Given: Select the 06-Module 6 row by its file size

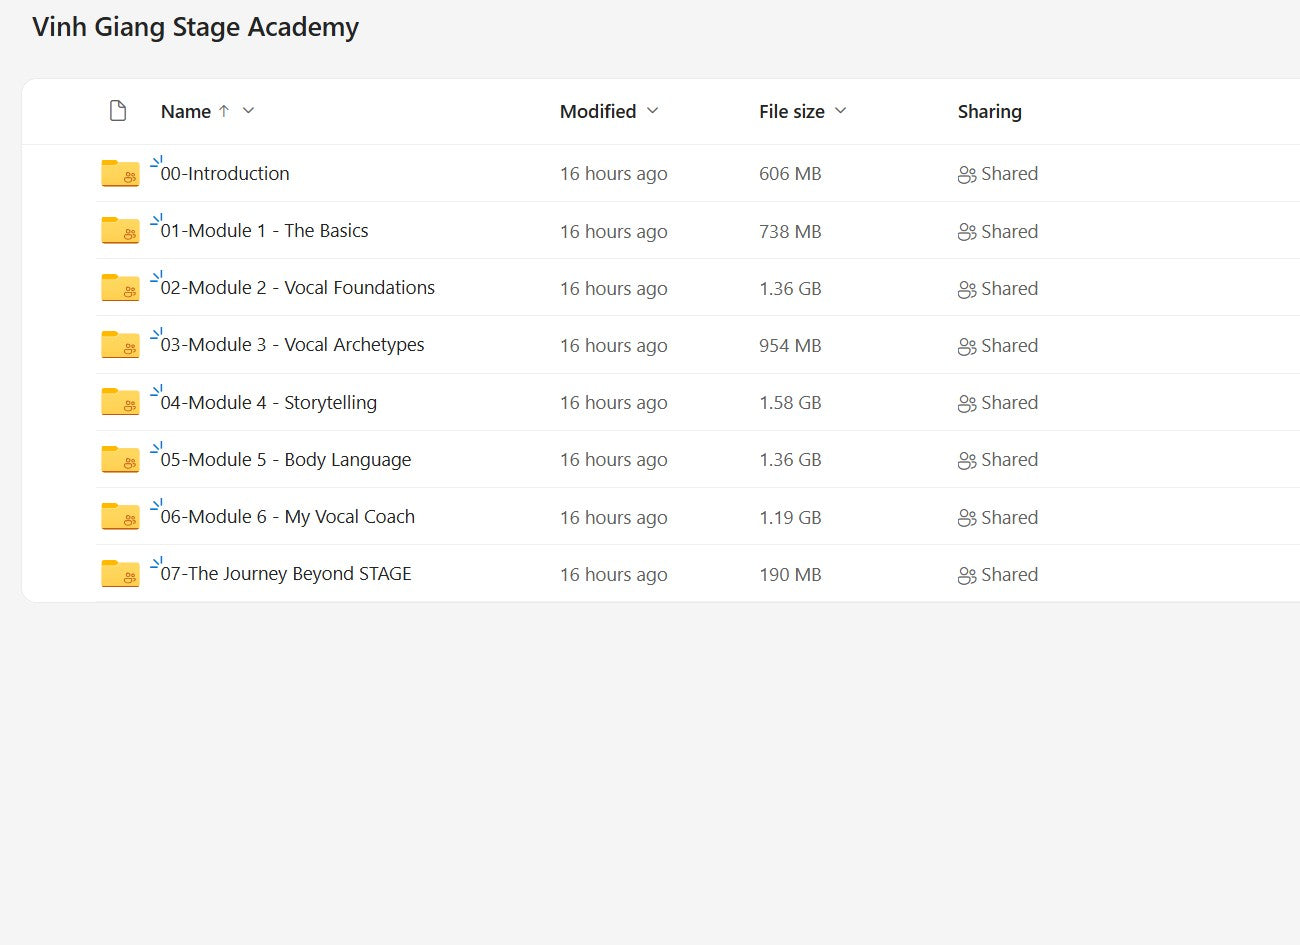Looking at the screenshot, I should (790, 518).
